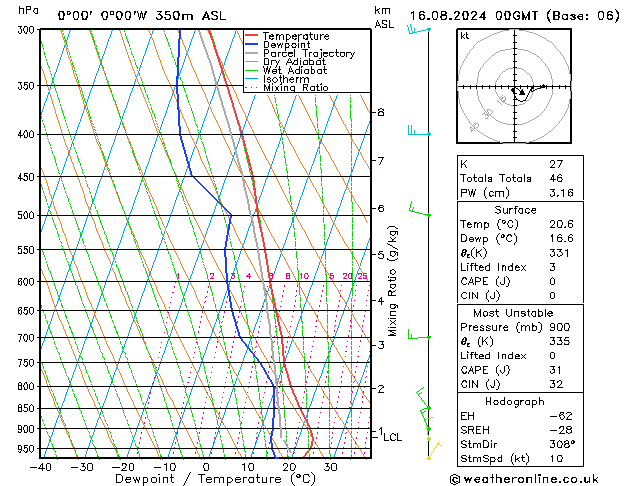The image size is (629, 486).
Task: Click the StmSpd (kt) value '10'
Action: pyautogui.click(x=556, y=458)
